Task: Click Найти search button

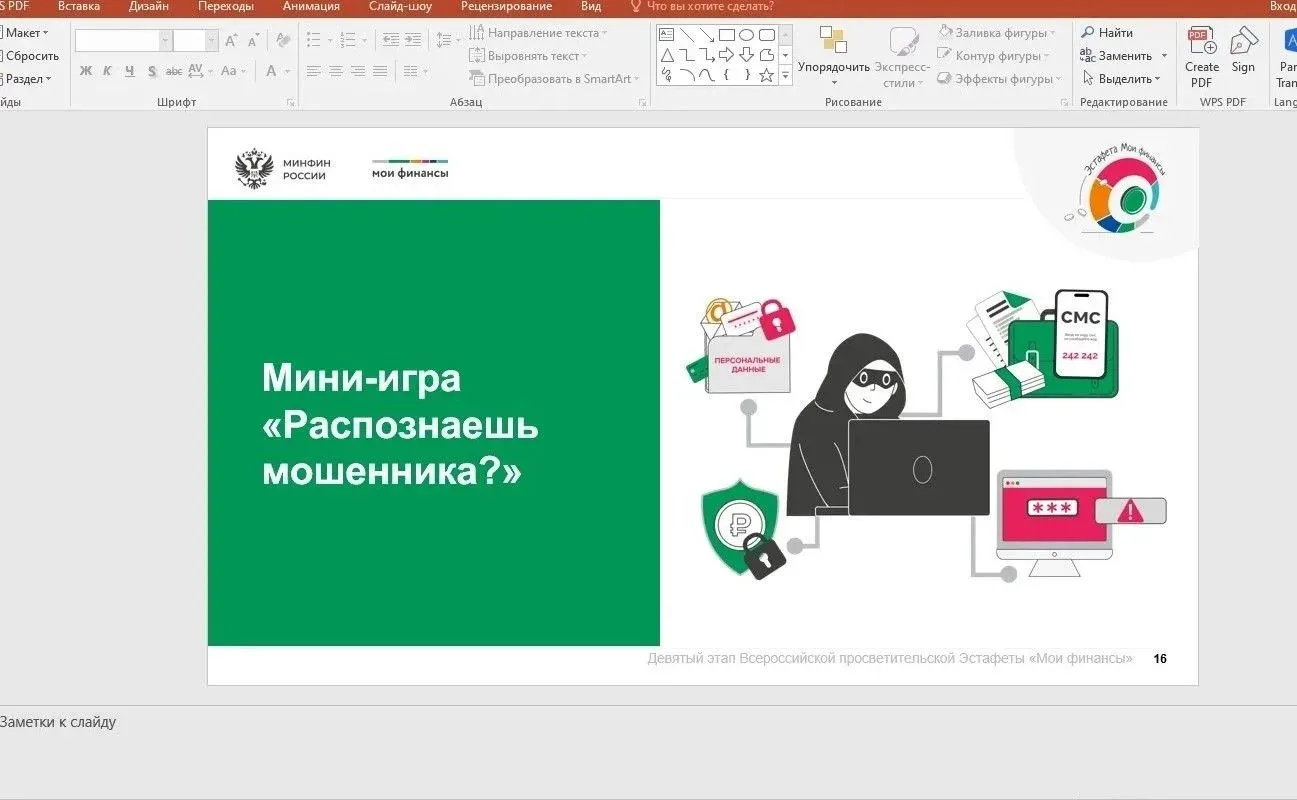Action: [1107, 33]
